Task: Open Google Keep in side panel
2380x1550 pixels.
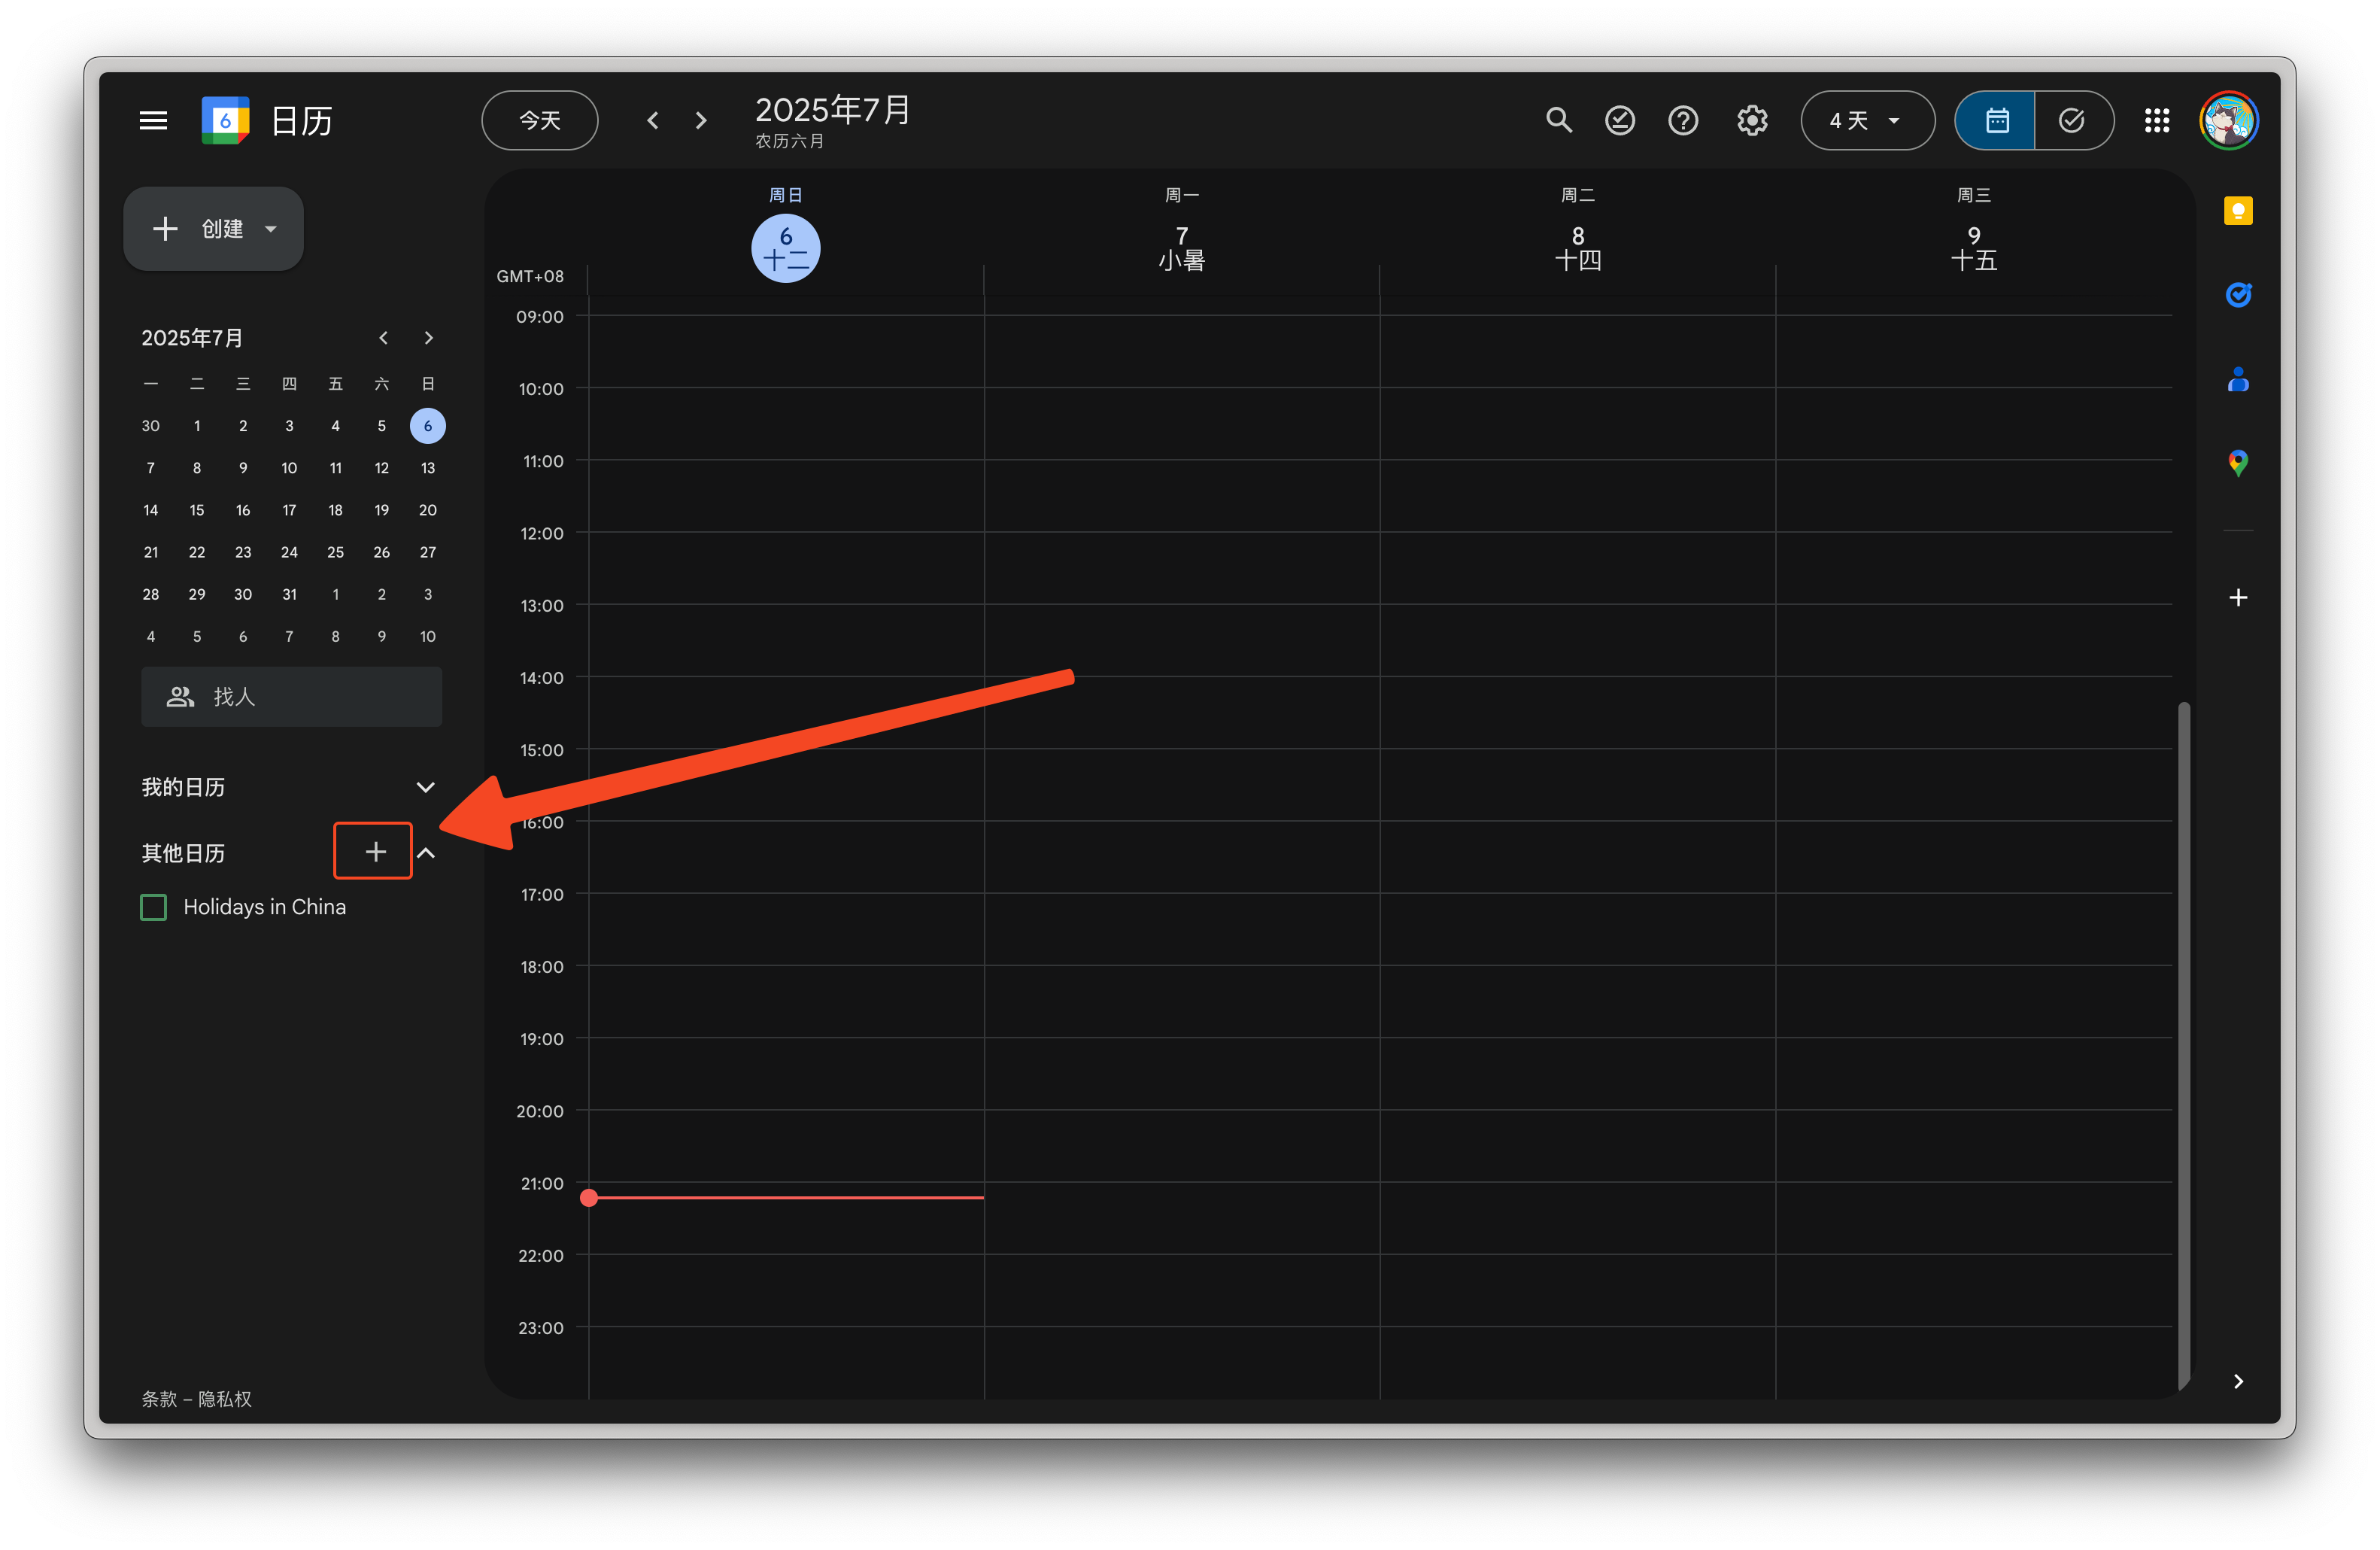Action: click(x=2237, y=211)
